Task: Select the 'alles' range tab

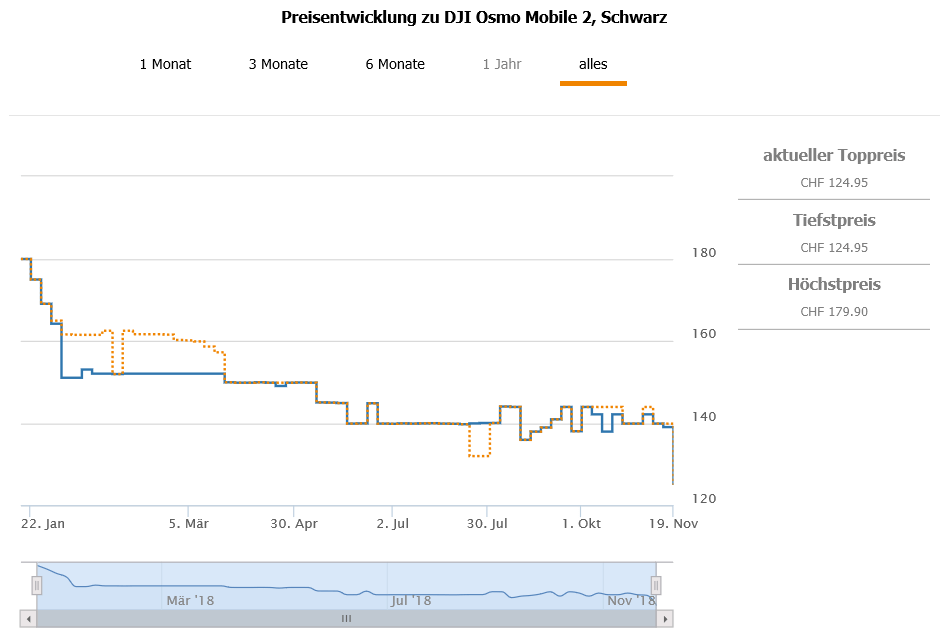Action: (593, 65)
